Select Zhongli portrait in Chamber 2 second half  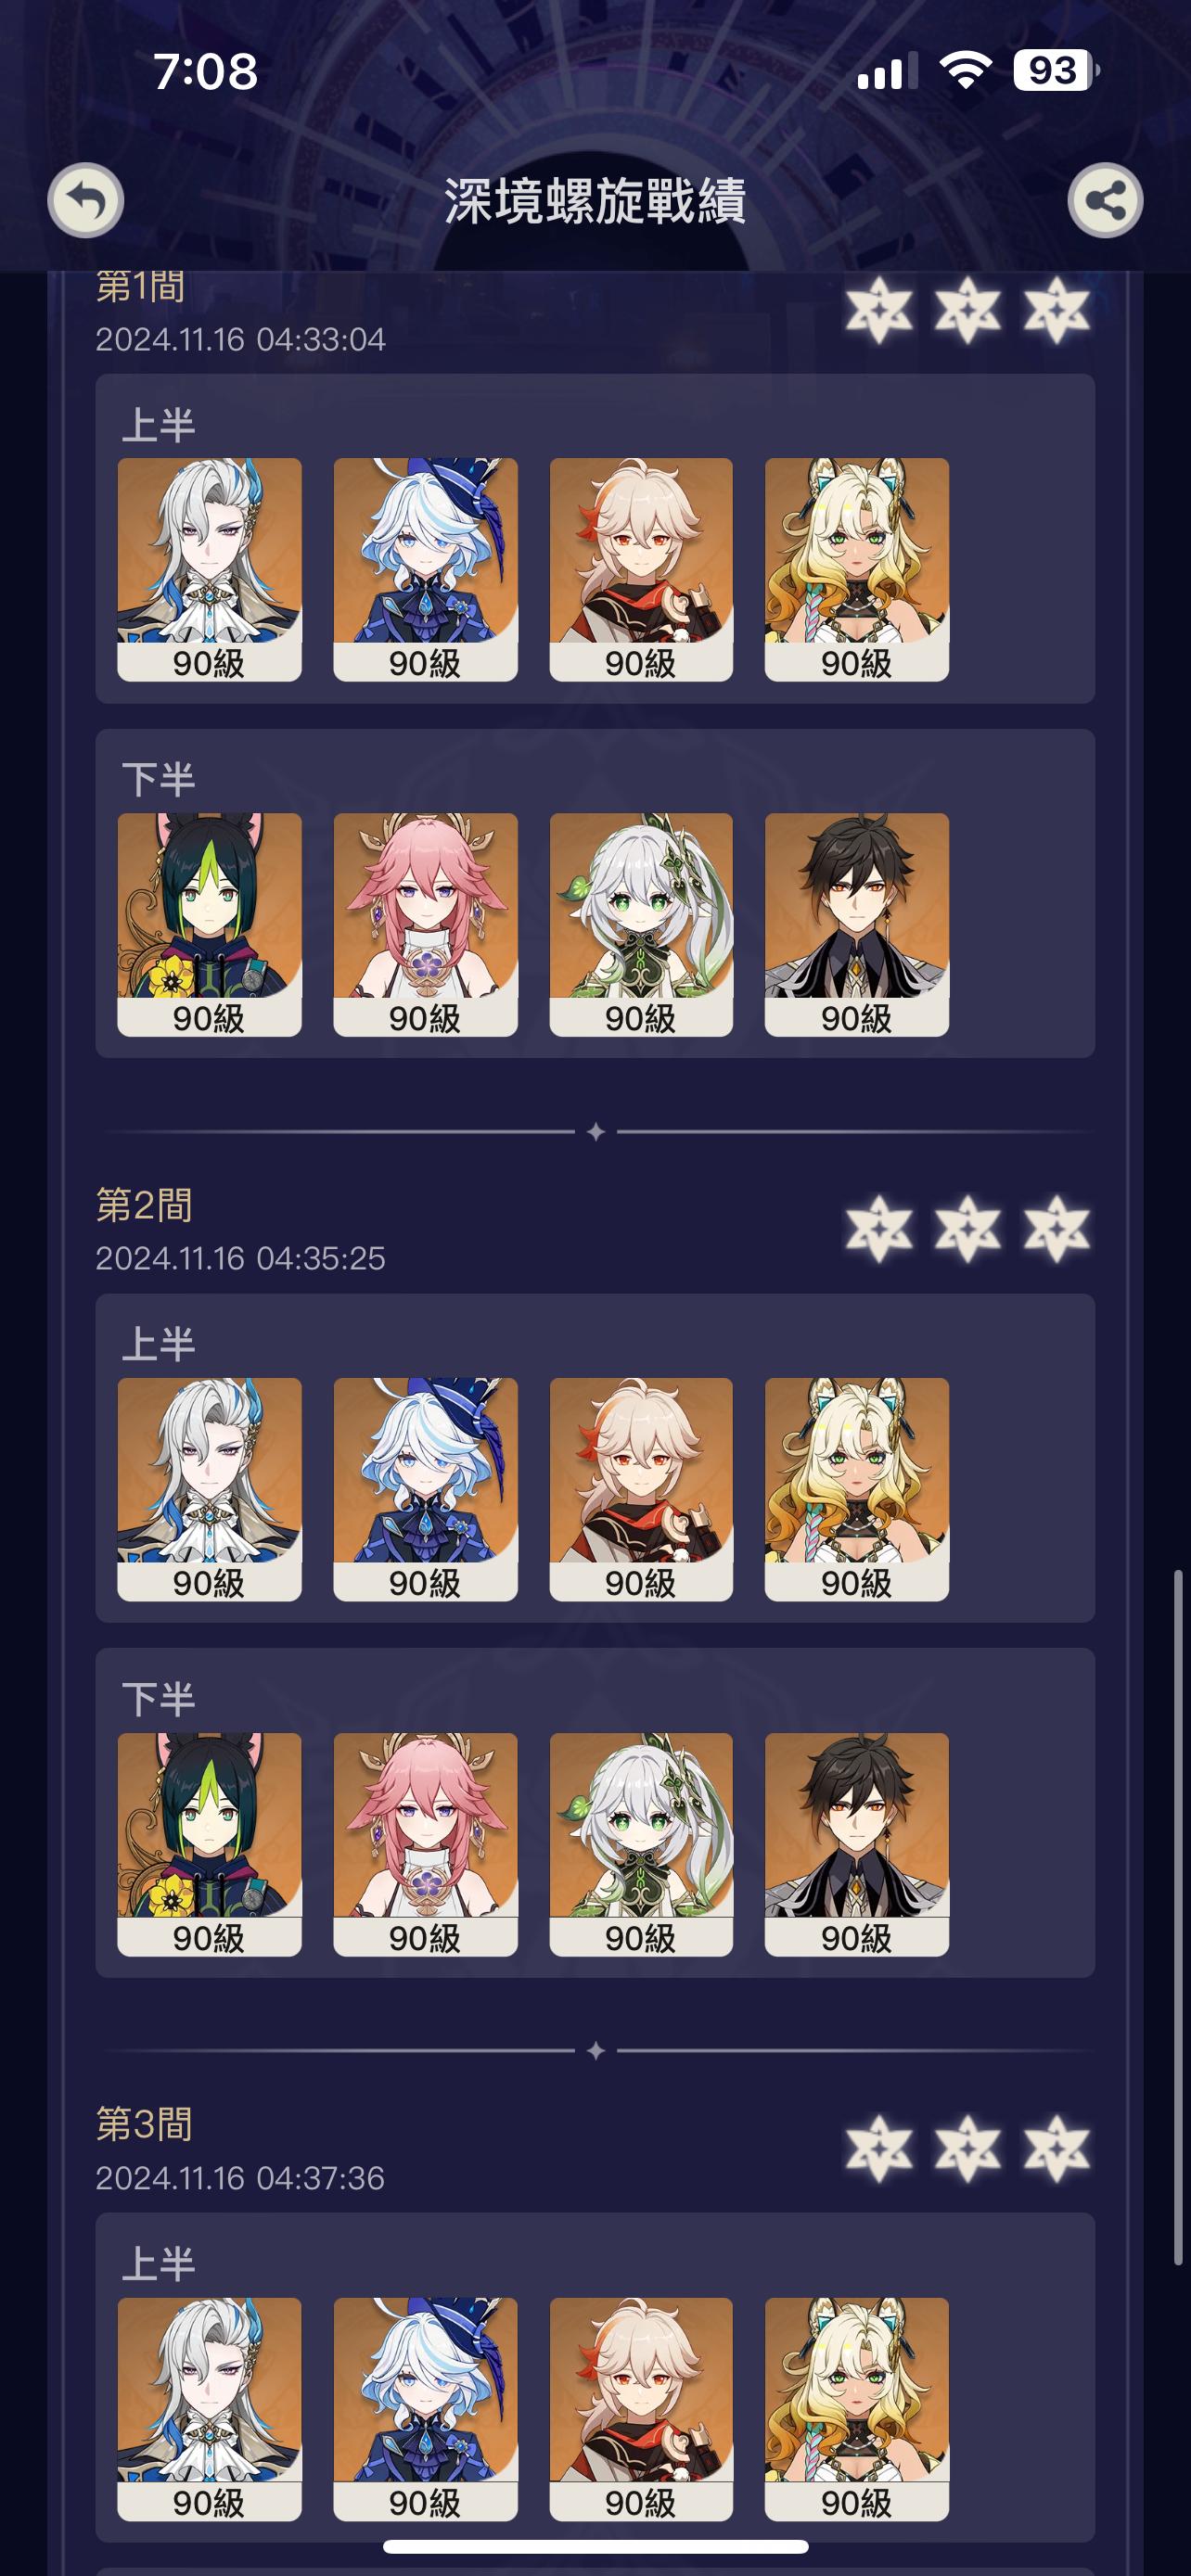[857, 1844]
